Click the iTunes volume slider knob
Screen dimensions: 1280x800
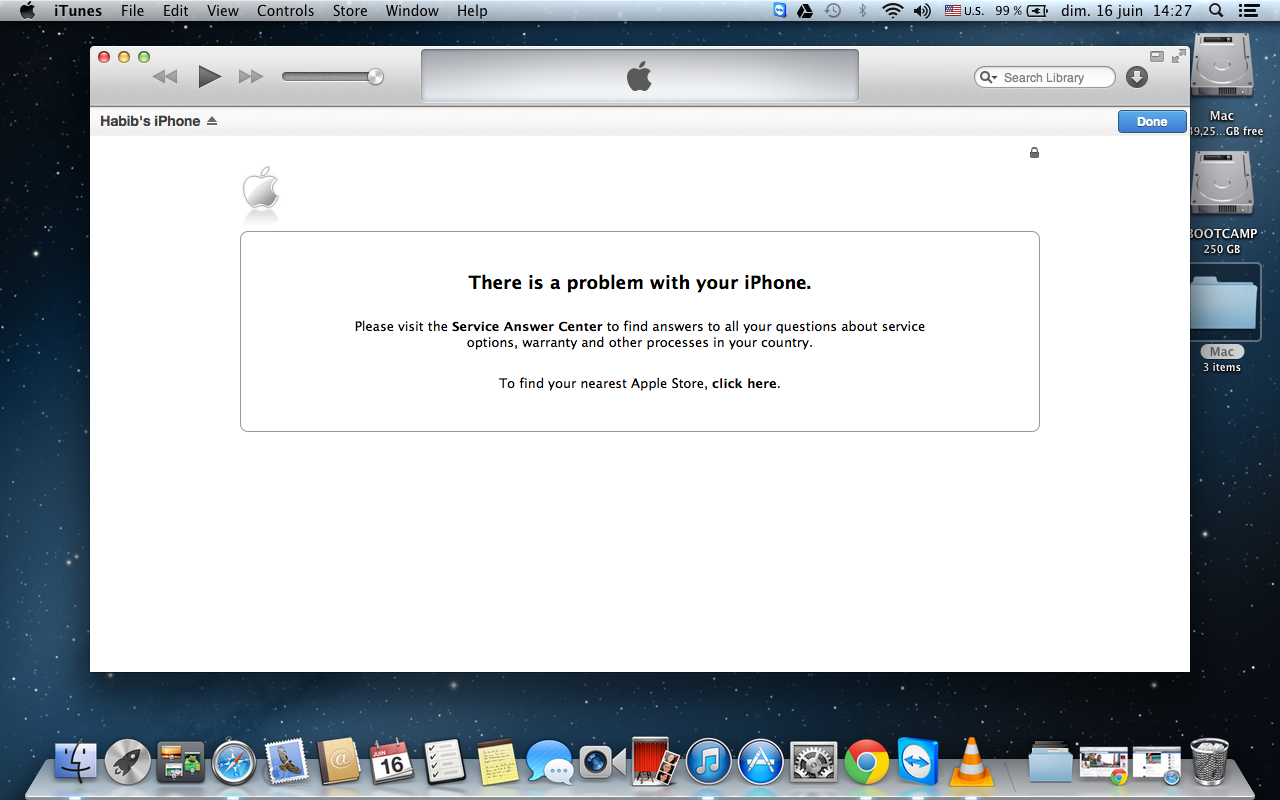click(x=375, y=77)
